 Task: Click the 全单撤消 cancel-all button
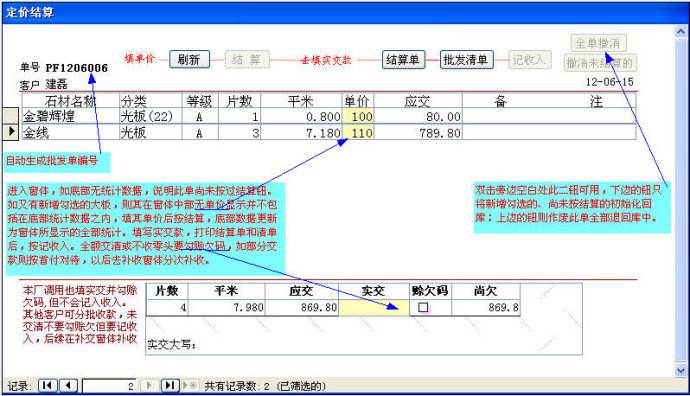tap(598, 43)
